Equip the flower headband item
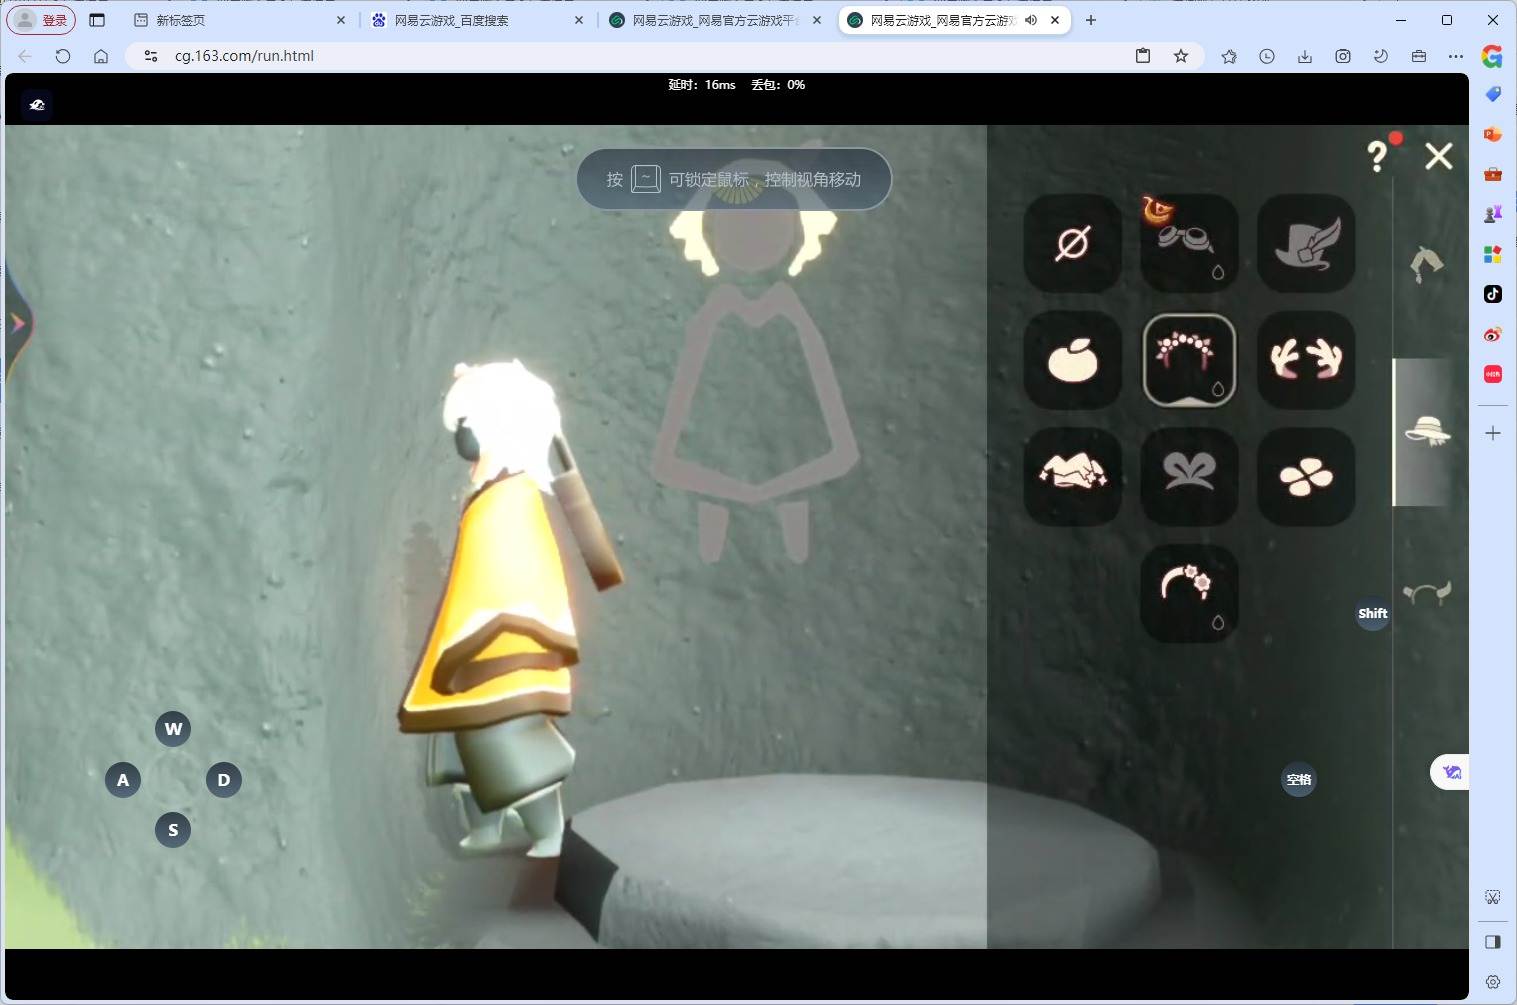This screenshot has width=1517, height=1005. pos(1189,594)
